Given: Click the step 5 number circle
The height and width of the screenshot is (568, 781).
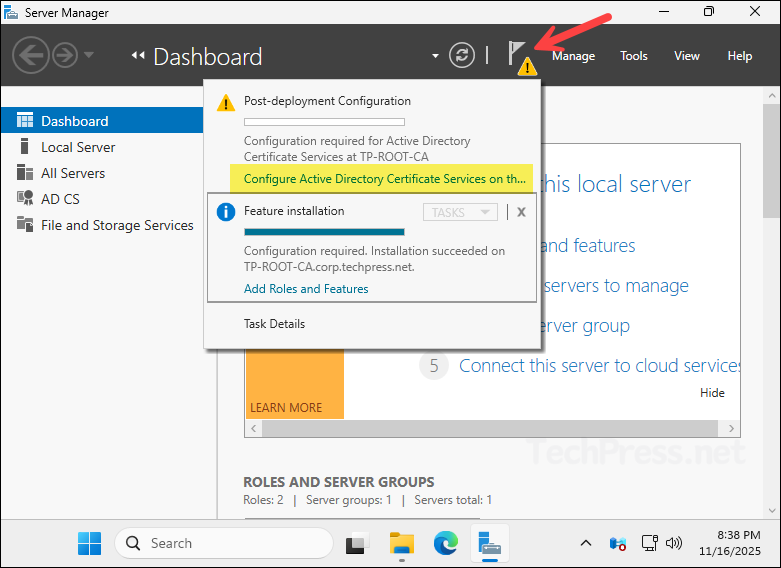Looking at the screenshot, I should click(434, 366).
